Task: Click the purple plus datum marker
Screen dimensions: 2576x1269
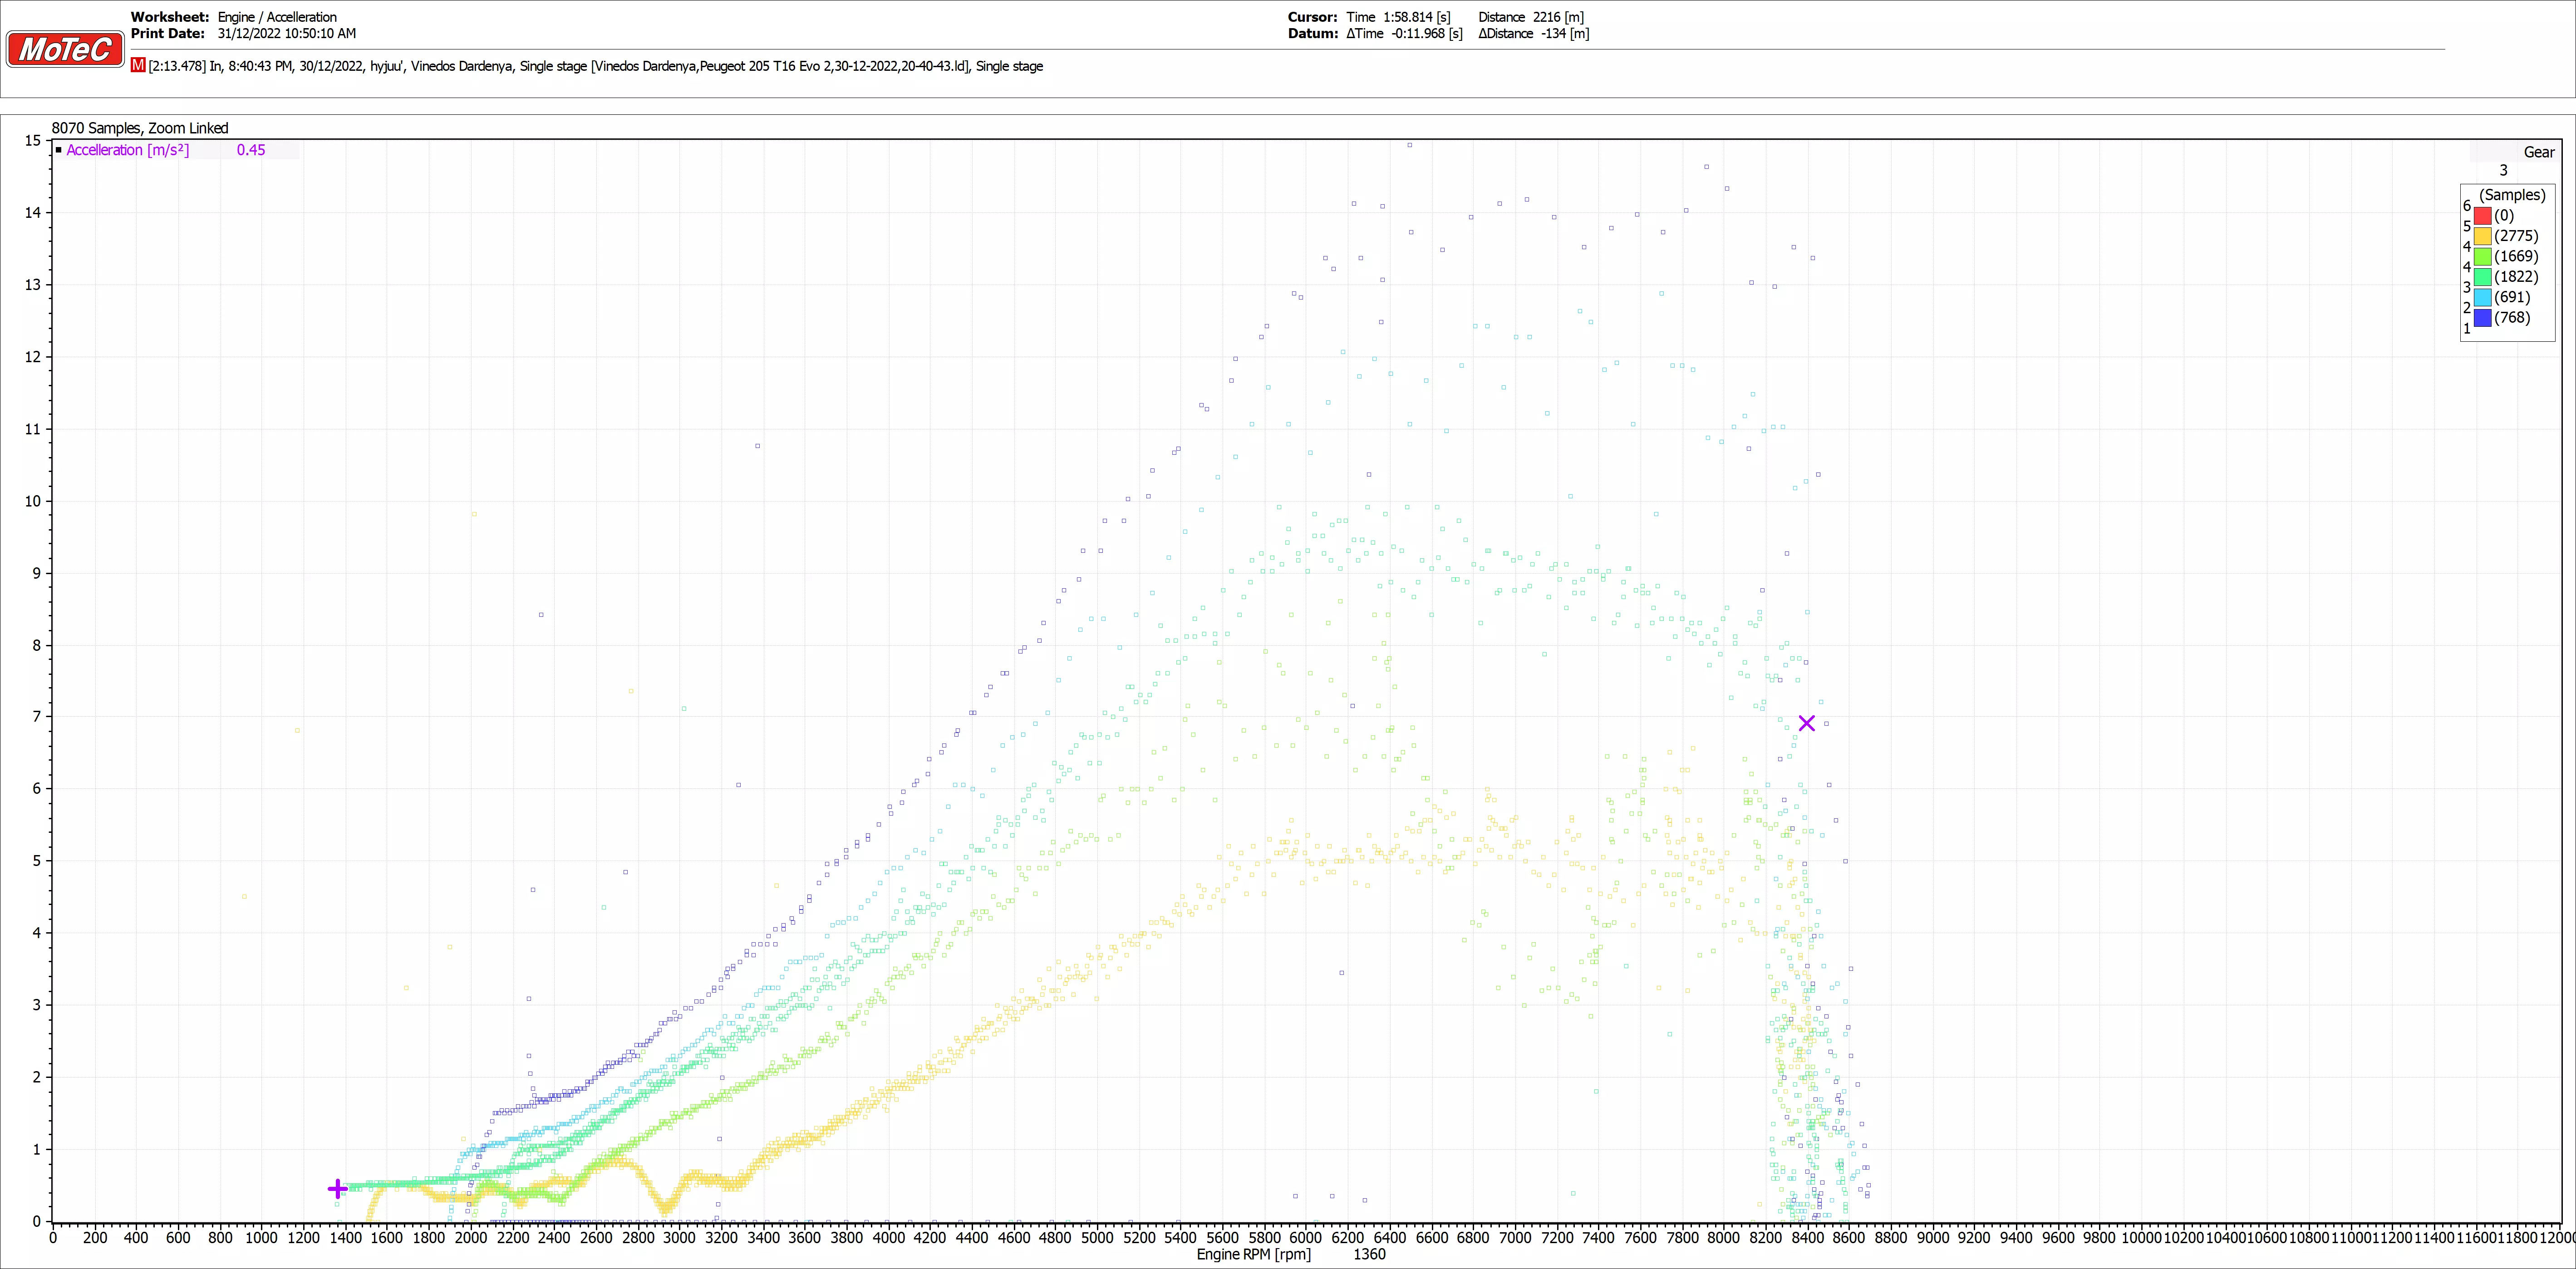Action: click(338, 1189)
